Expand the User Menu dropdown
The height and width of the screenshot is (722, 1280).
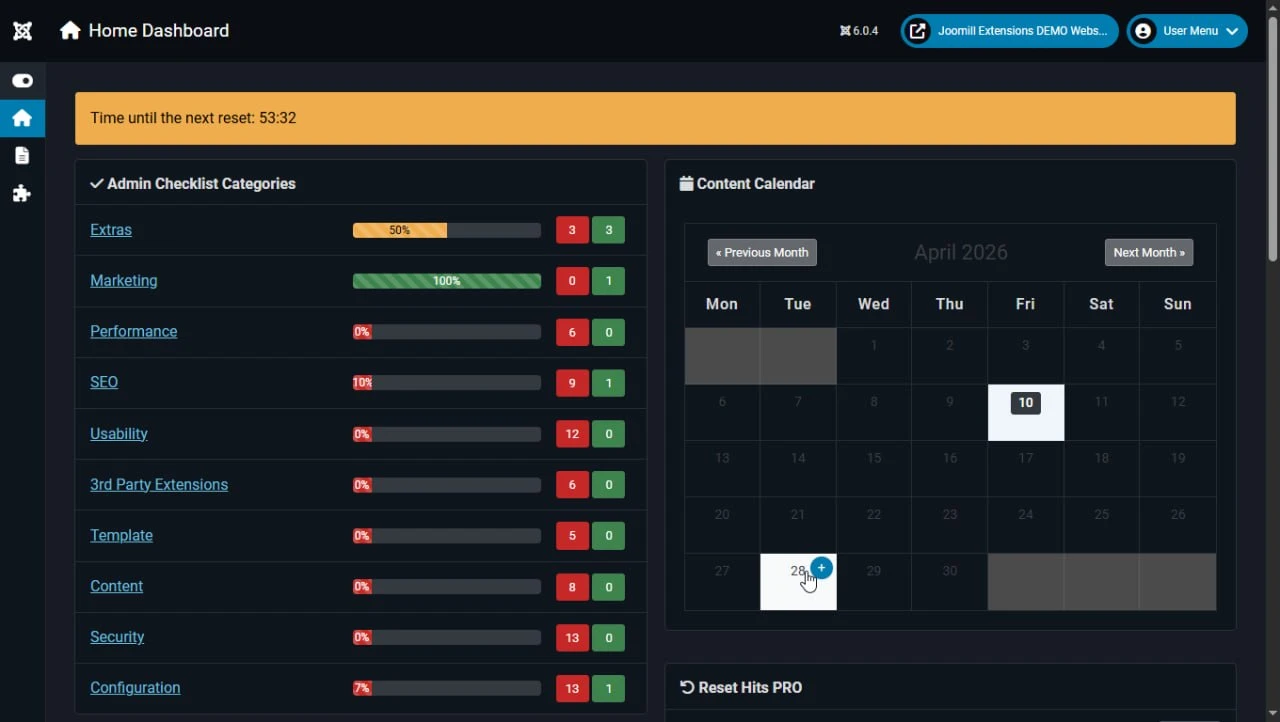[x=1187, y=31]
